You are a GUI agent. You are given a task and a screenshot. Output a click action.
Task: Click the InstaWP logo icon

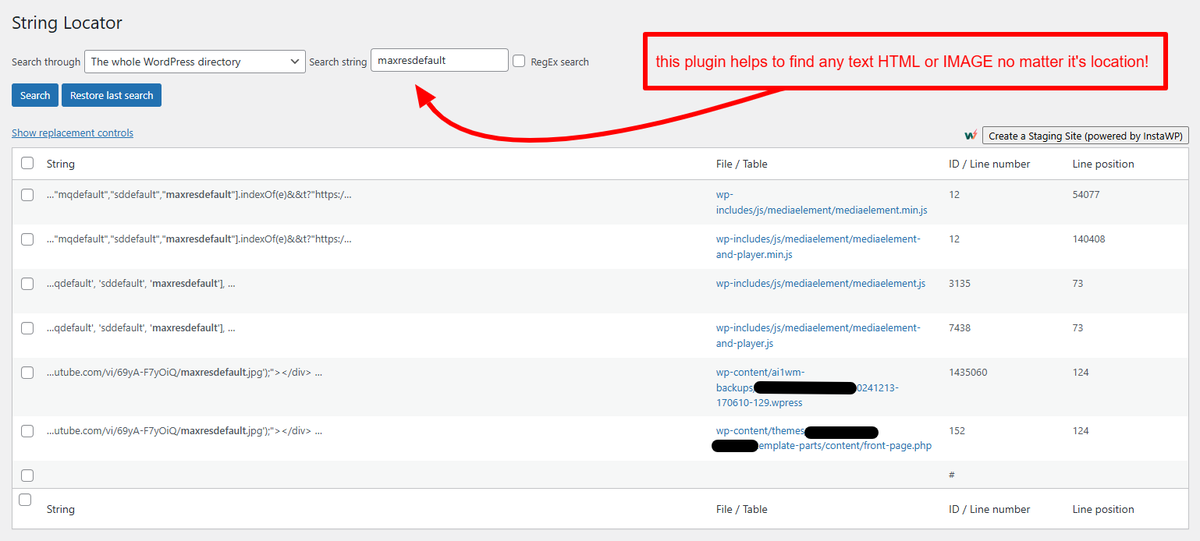(x=970, y=136)
